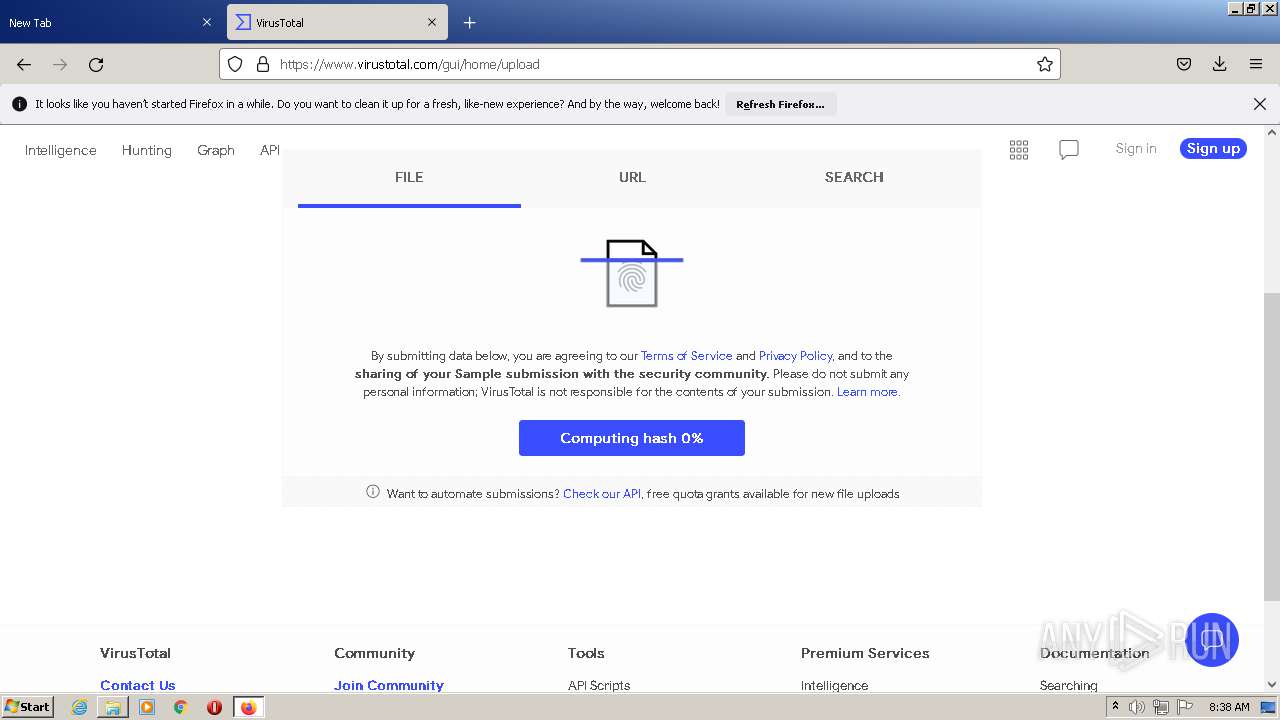
Task: Click the file fingerprint upload icon
Action: click(x=632, y=272)
